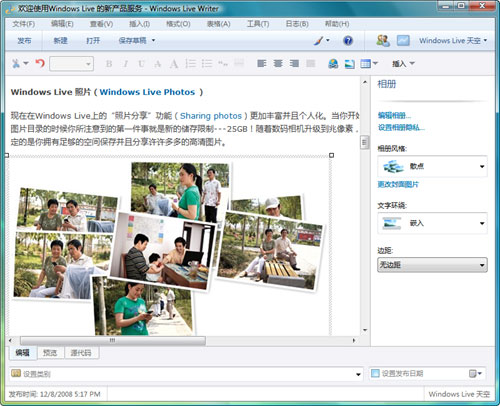The width and height of the screenshot is (500, 406).
Task: Expand the 设置类别 category dropdown
Action: tap(358, 374)
